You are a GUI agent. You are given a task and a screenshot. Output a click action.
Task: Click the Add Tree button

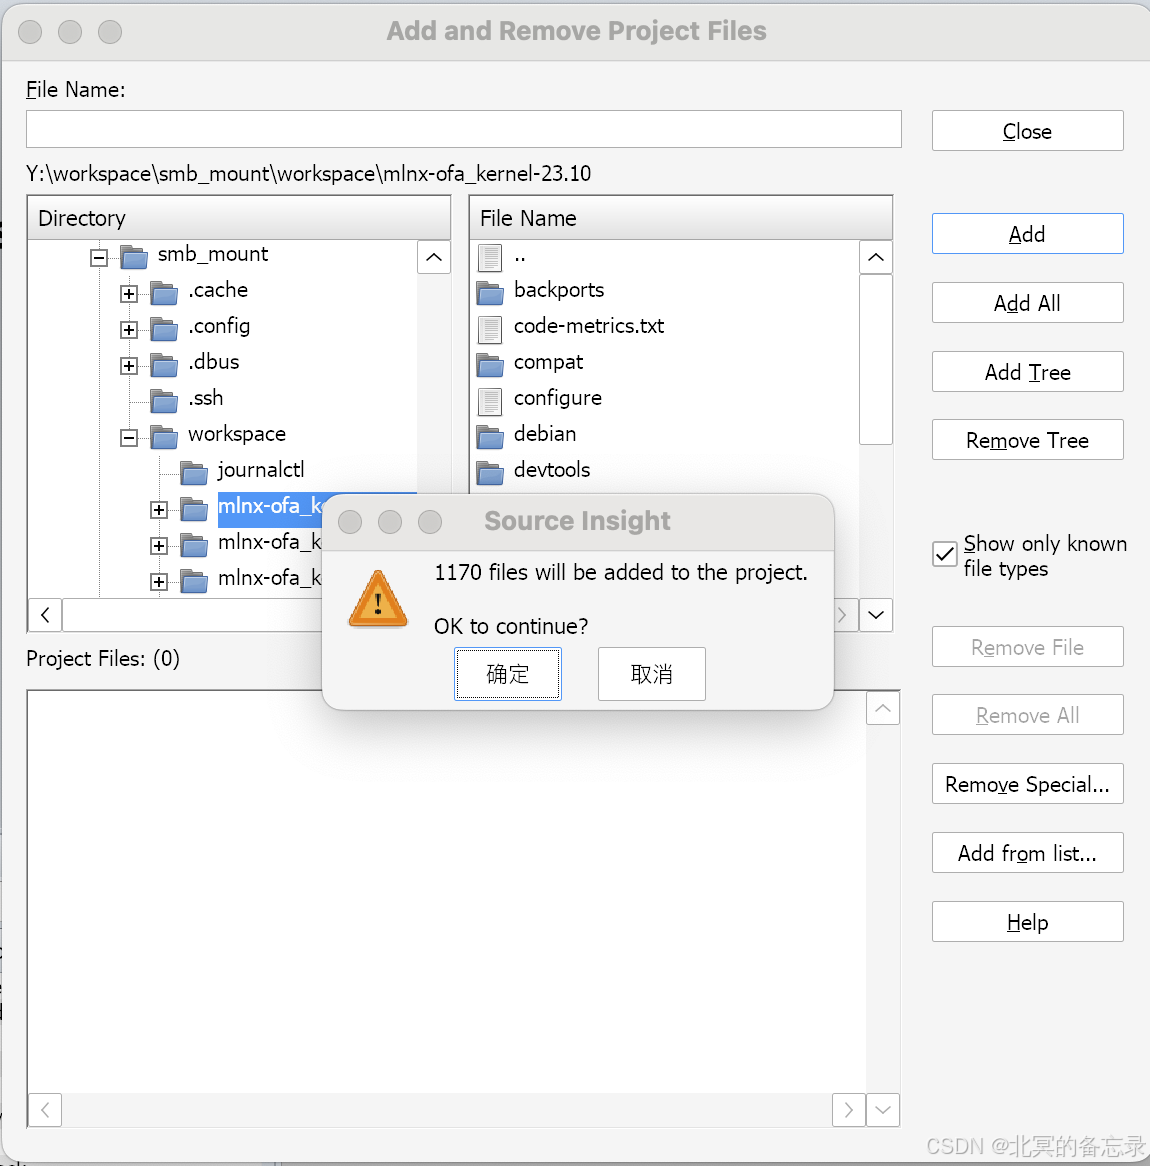[1027, 372]
